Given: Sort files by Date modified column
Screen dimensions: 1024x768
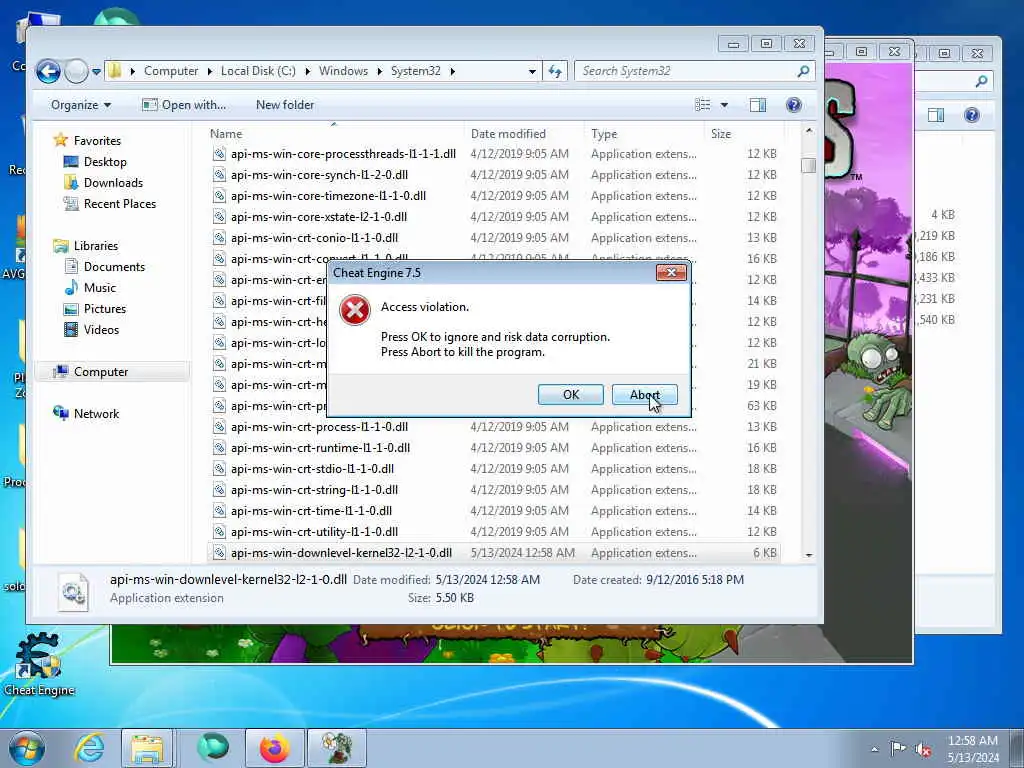Looking at the screenshot, I should pos(508,134).
